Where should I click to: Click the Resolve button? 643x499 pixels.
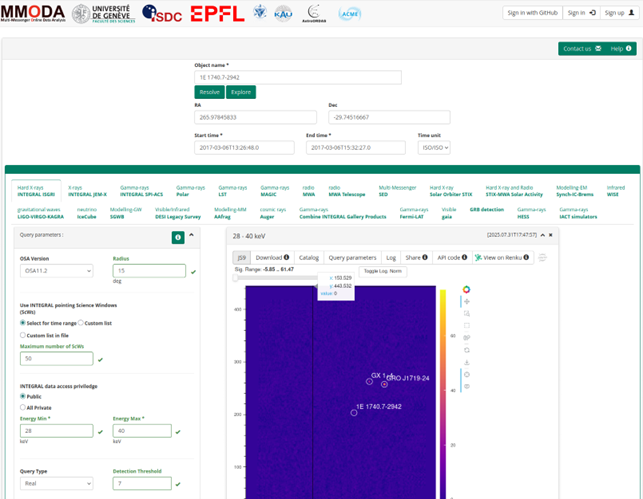click(209, 92)
